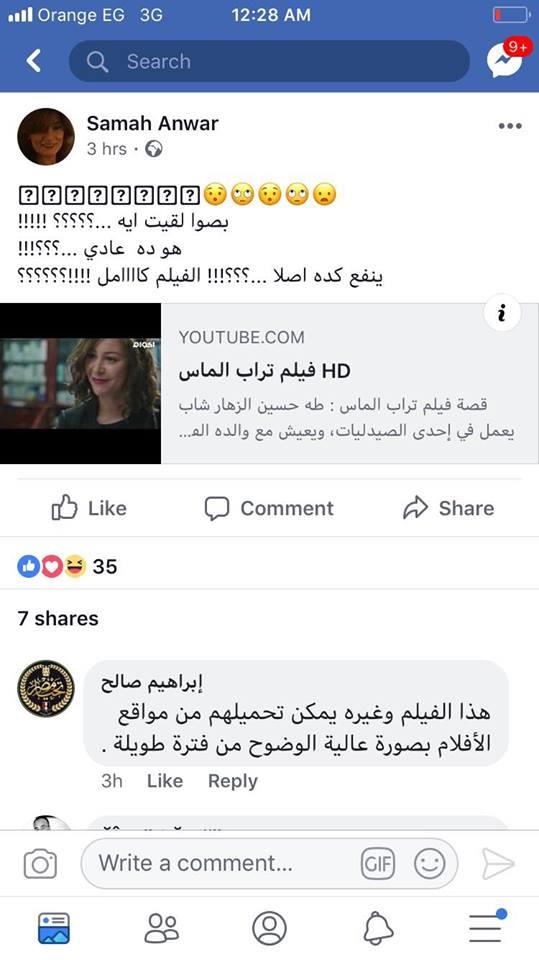Share the post via Share button
Image resolution: width=539 pixels, height=960 pixels.
coord(448,508)
